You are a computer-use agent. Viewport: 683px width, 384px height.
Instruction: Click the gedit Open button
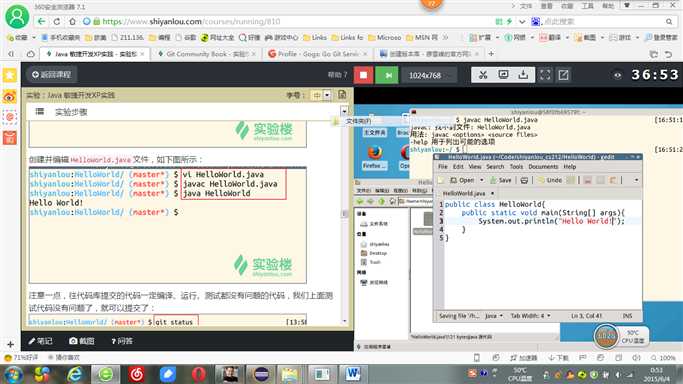tap(463, 180)
